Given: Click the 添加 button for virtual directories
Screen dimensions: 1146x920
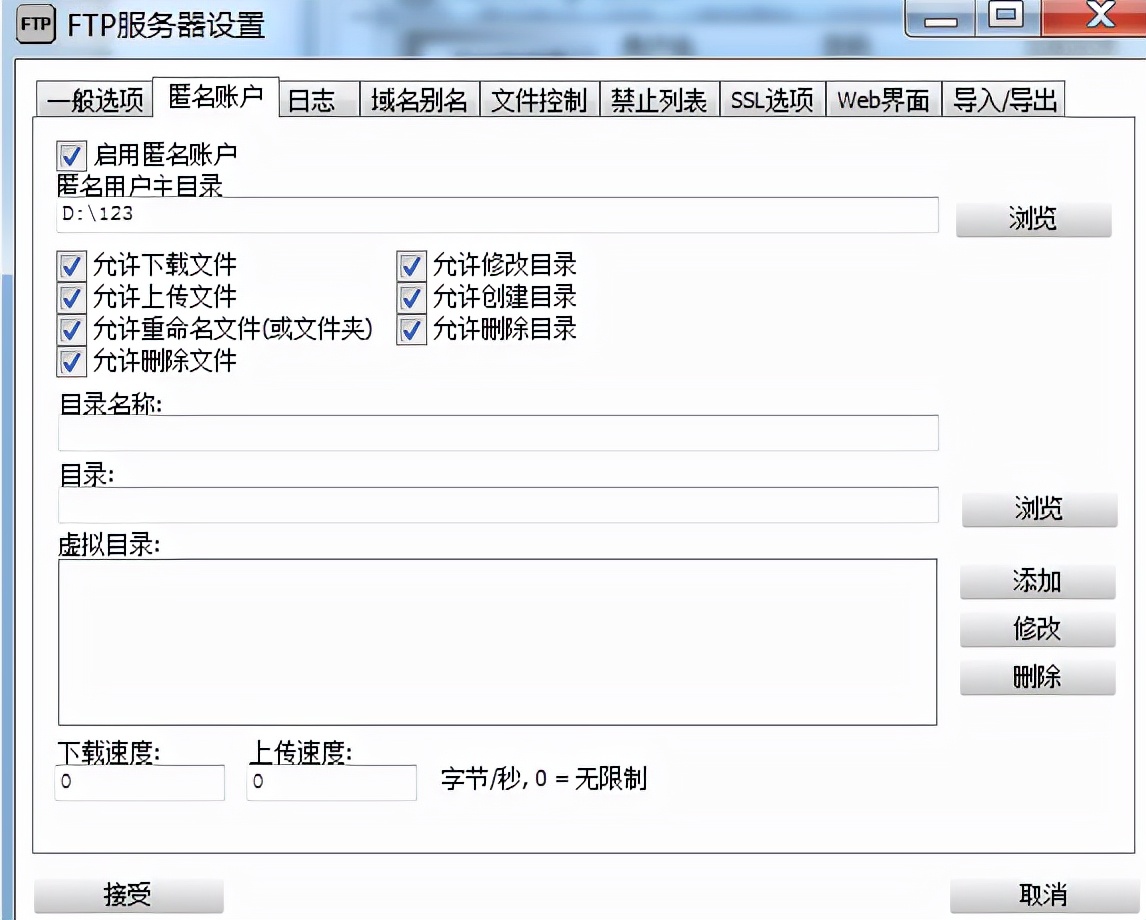Looking at the screenshot, I should pos(1038,581).
